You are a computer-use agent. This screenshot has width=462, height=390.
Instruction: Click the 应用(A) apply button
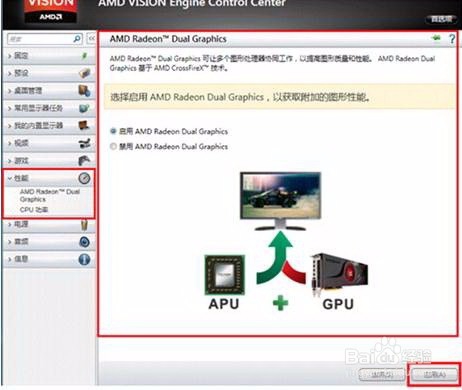coord(435,374)
